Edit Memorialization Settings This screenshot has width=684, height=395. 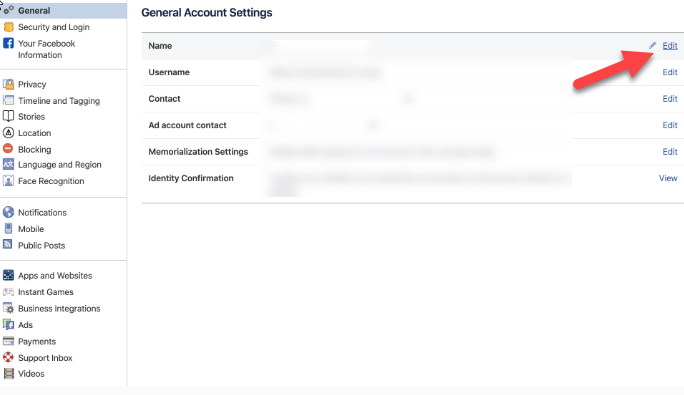pyautogui.click(x=670, y=151)
